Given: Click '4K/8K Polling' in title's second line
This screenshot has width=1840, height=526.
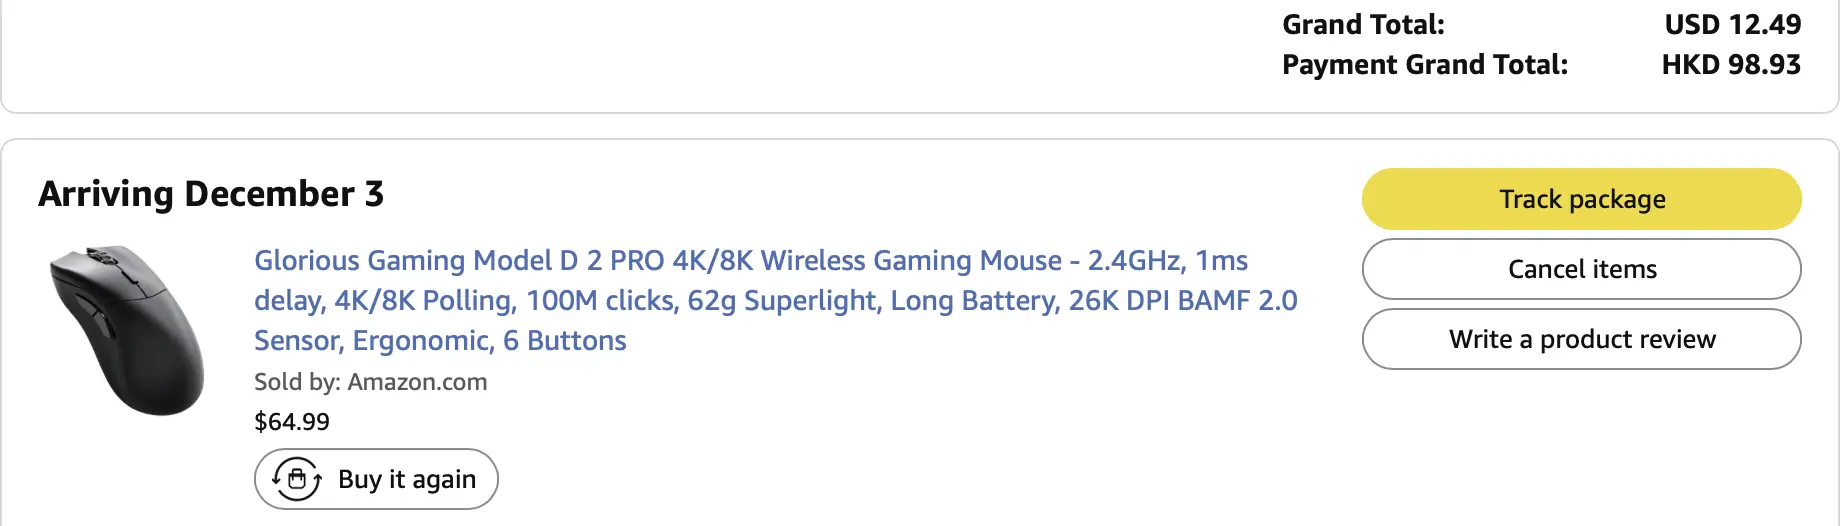Looking at the screenshot, I should pos(421,300).
